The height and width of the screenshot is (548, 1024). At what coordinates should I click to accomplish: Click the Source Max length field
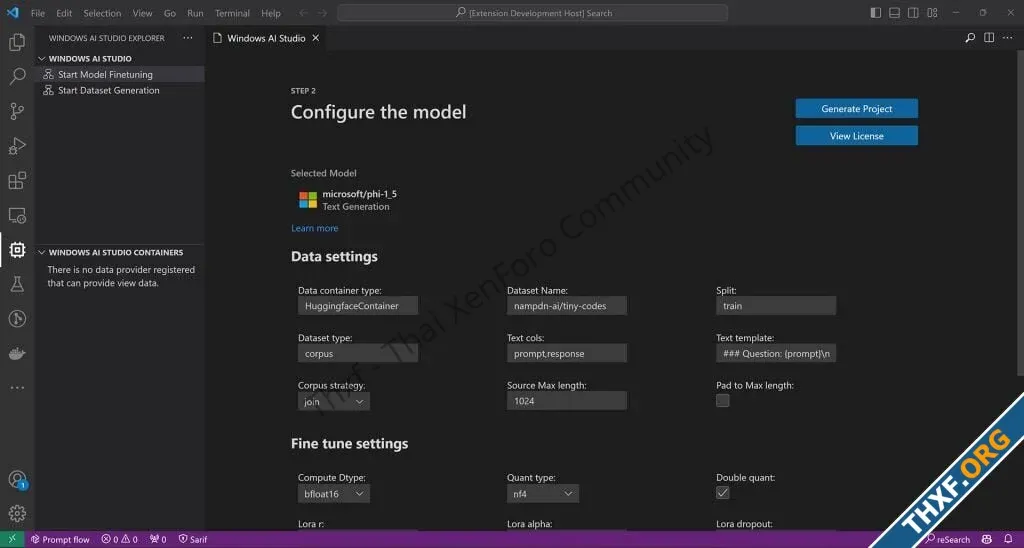(567, 401)
